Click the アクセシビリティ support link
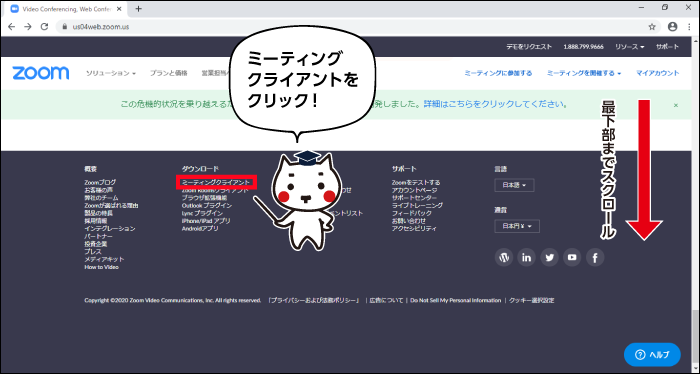This screenshot has width=700, height=374. pyautogui.click(x=414, y=228)
